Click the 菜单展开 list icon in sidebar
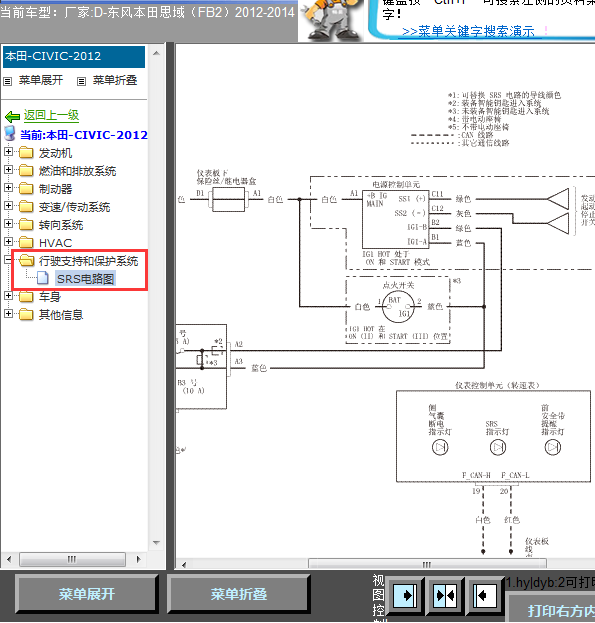Image resolution: width=595 pixels, height=623 pixels. [8, 81]
